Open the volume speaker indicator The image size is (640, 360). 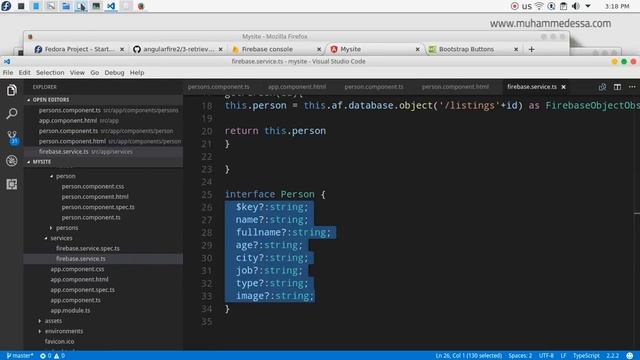point(576,6)
